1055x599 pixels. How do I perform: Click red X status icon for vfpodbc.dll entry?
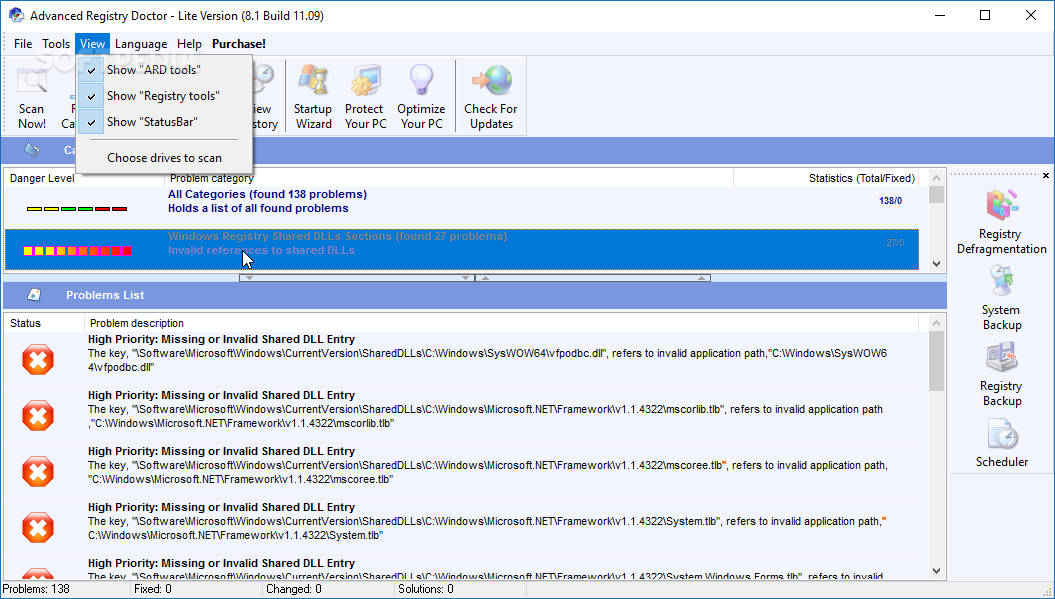(38, 359)
